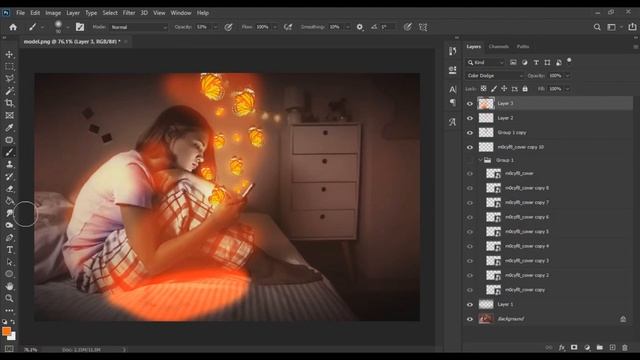
Task: Open brush Opacity dropdown arrow
Action: (216, 27)
